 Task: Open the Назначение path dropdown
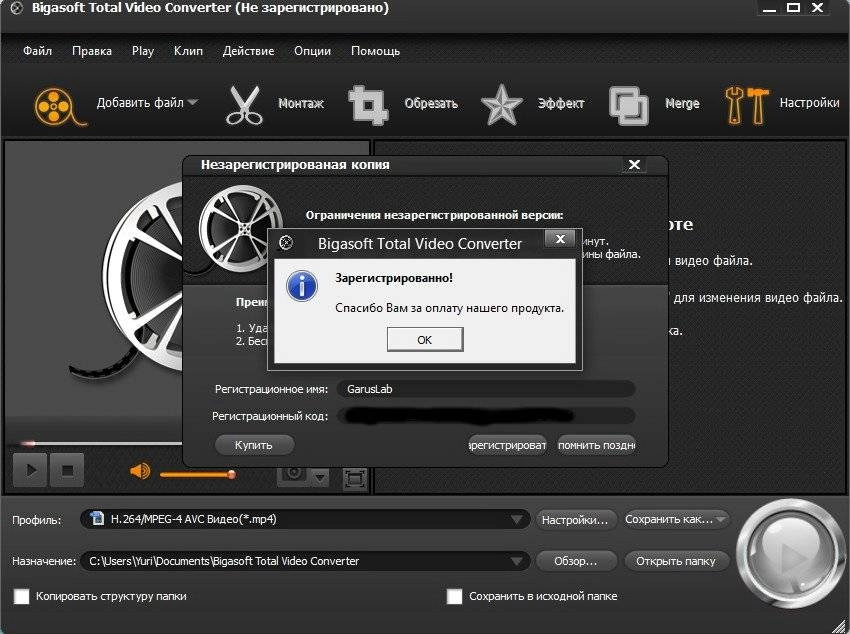pos(305,561)
